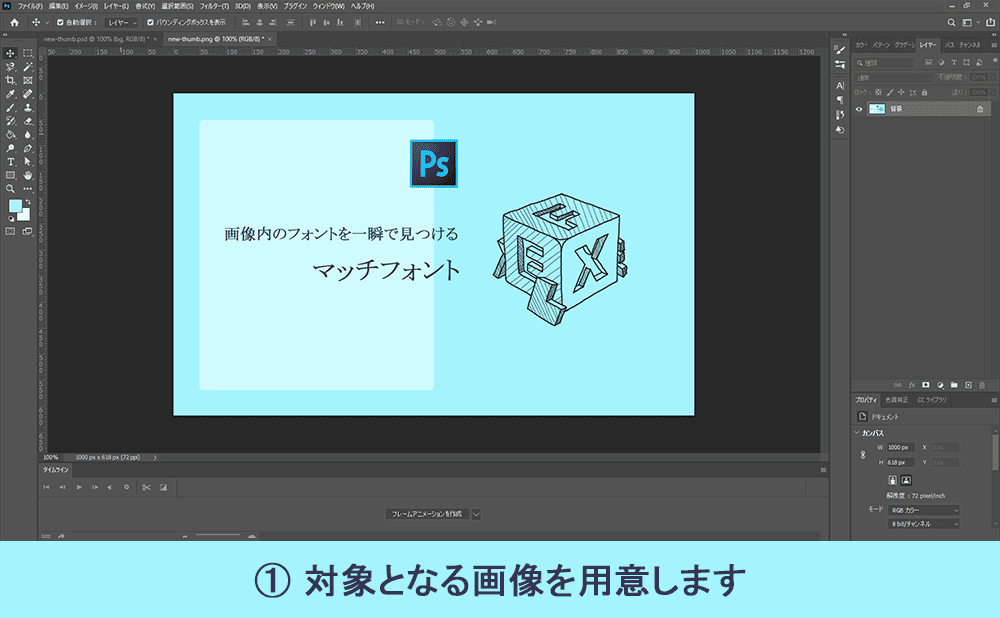Viewport: 1000px width, 618px height.
Task: Enable the 自動選択 checkbox in the options bar
Action: click(60, 22)
